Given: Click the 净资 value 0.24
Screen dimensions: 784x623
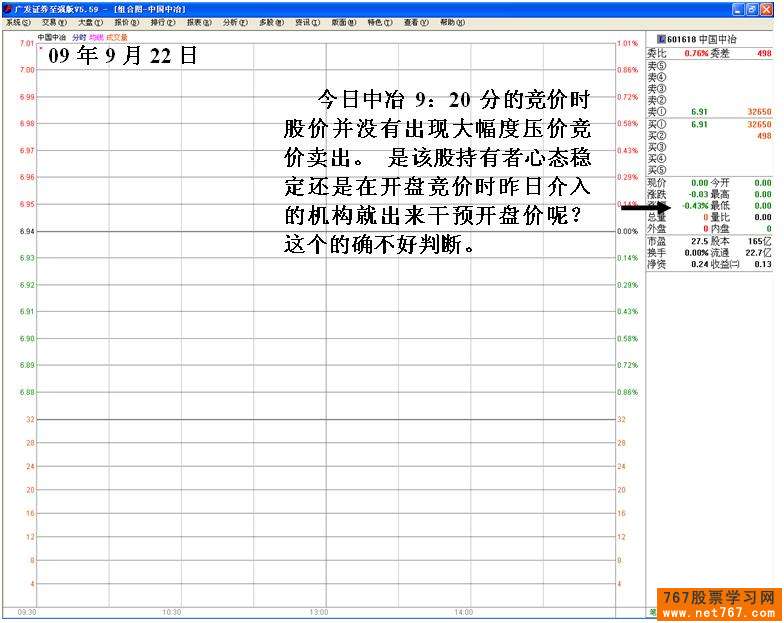Looking at the screenshot, I should pyautogui.click(x=700, y=264).
